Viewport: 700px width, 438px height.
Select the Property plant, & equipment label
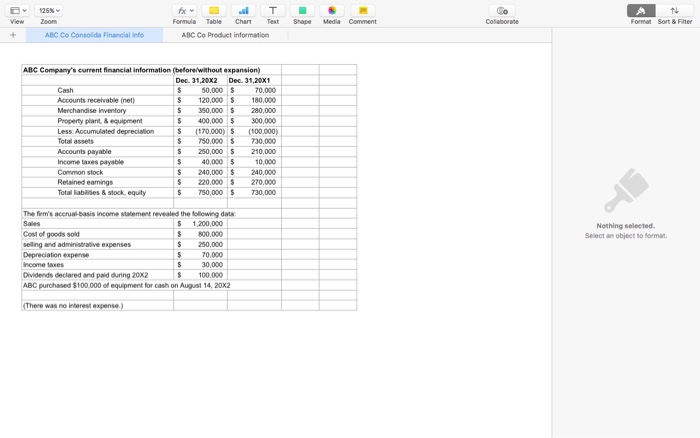(x=98, y=121)
